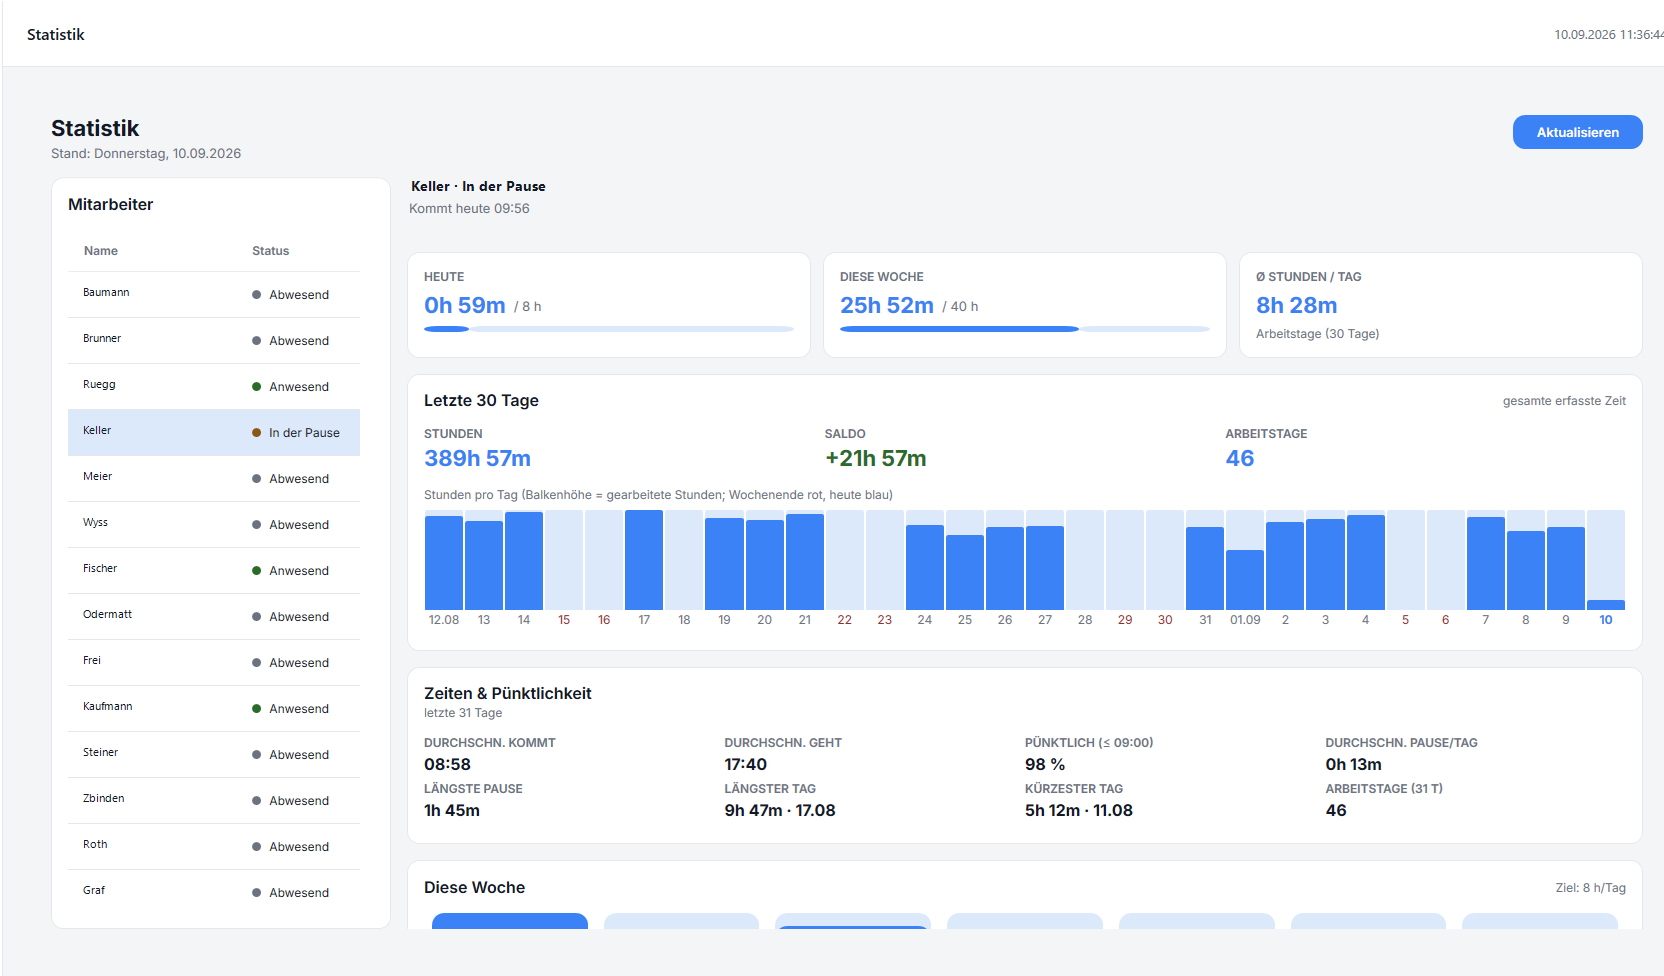Click the Status column header

(x=270, y=251)
